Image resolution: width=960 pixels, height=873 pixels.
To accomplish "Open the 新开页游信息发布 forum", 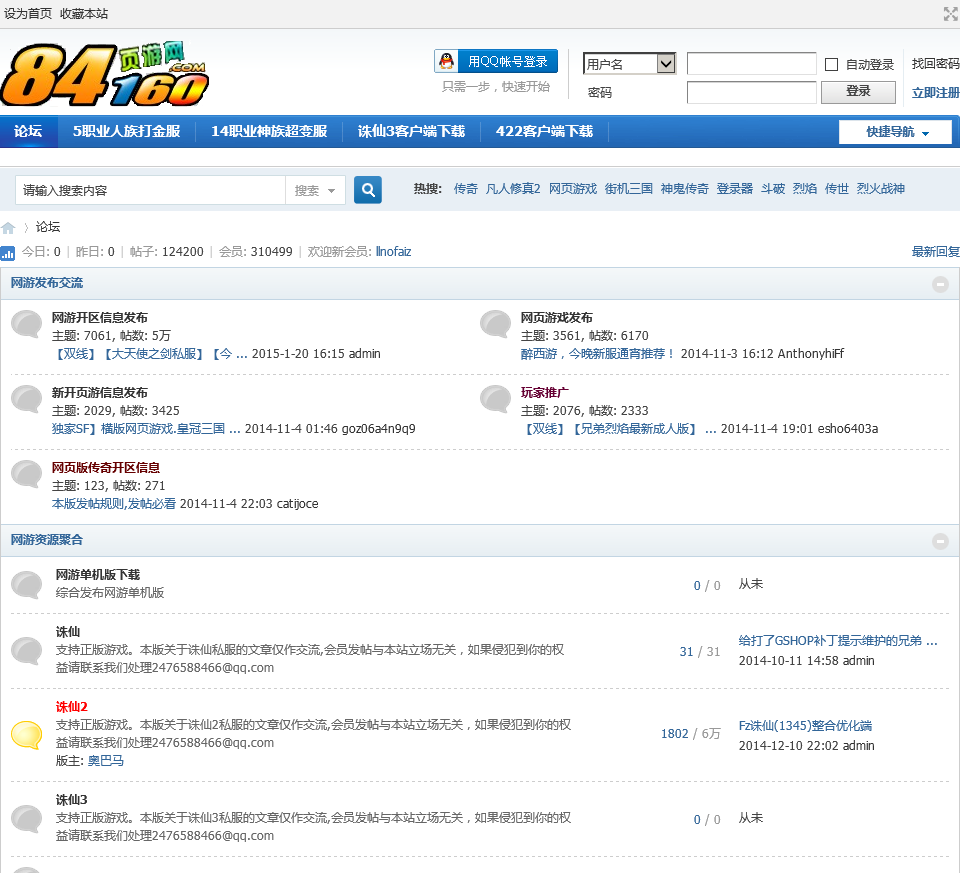I will point(100,392).
